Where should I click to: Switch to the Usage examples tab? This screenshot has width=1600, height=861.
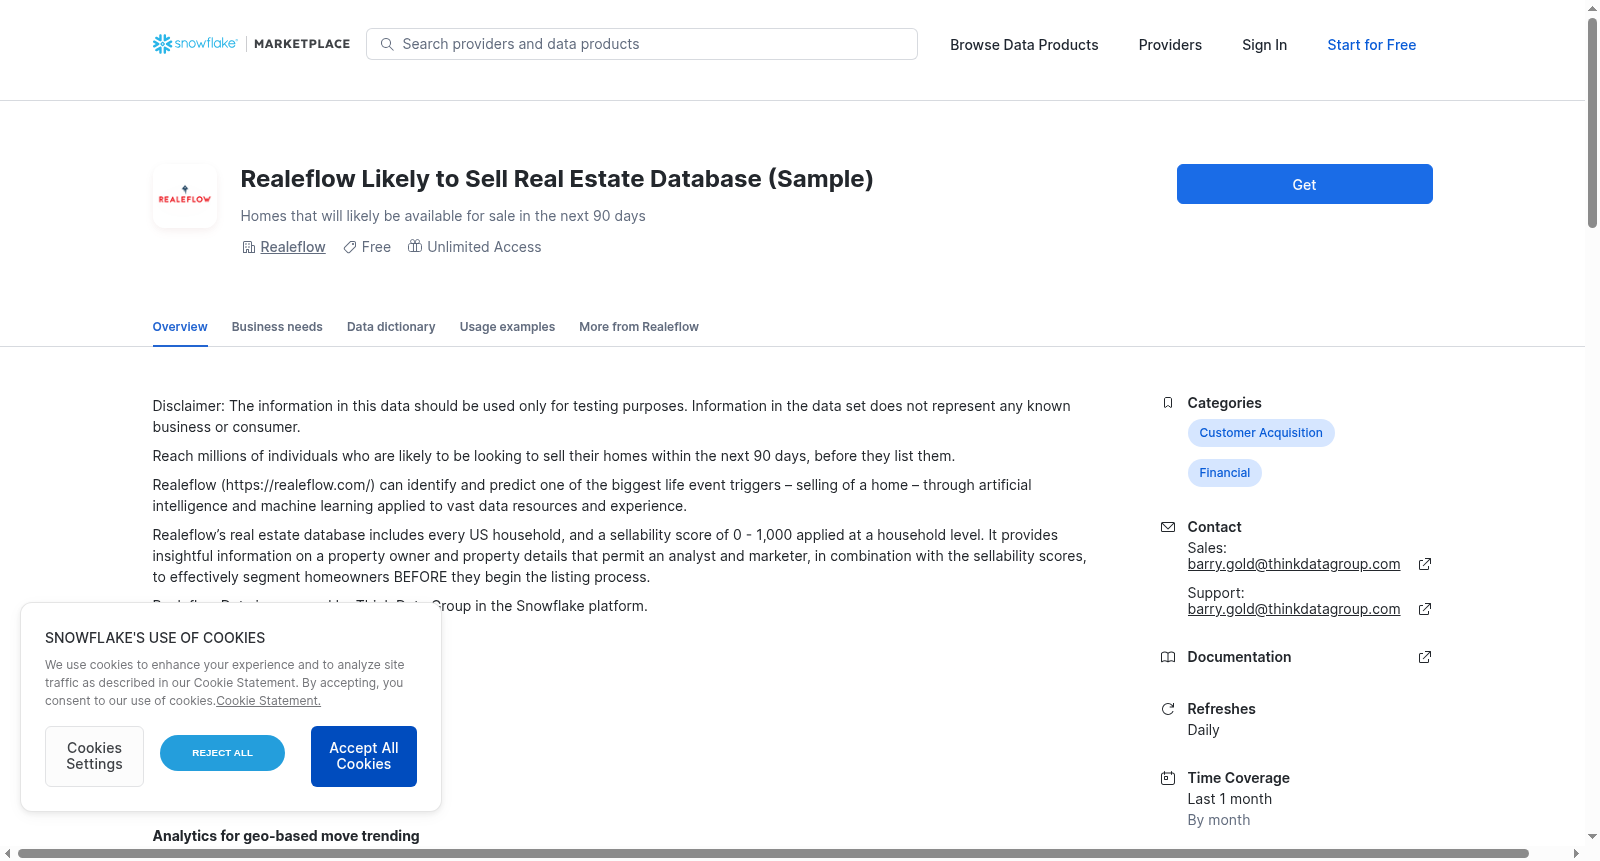tap(507, 327)
